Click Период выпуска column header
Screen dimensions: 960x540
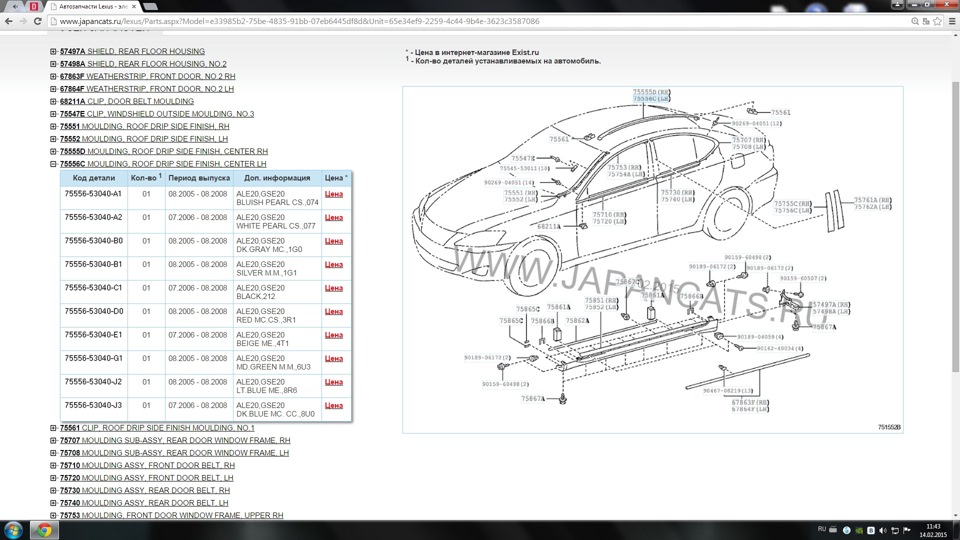point(199,178)
